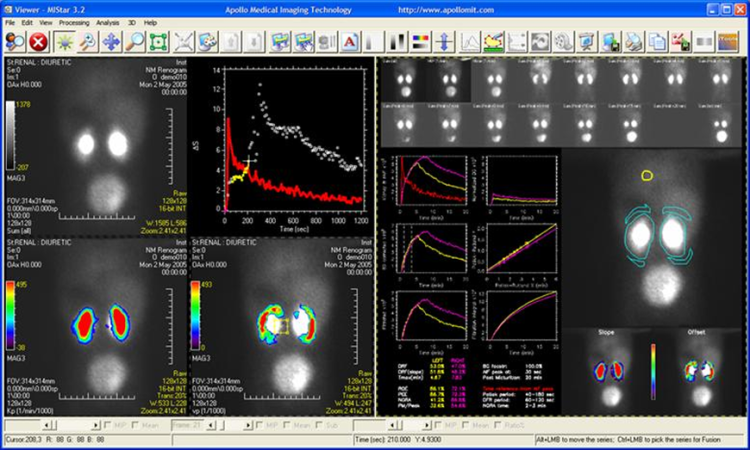Open the rainbow color palette toolbar icon

point(421,41)
